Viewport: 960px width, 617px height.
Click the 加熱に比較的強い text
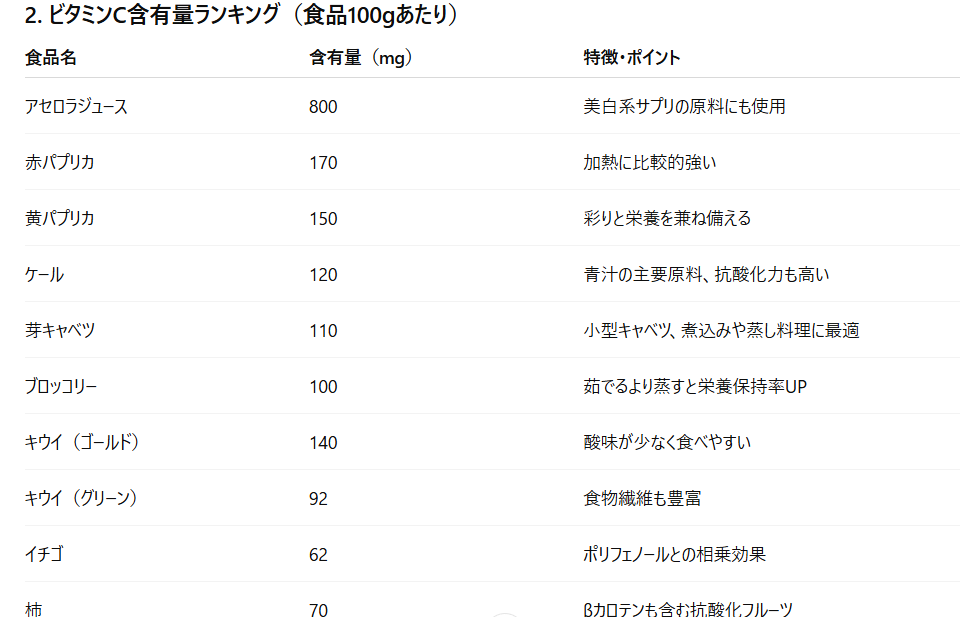[650, 162]
